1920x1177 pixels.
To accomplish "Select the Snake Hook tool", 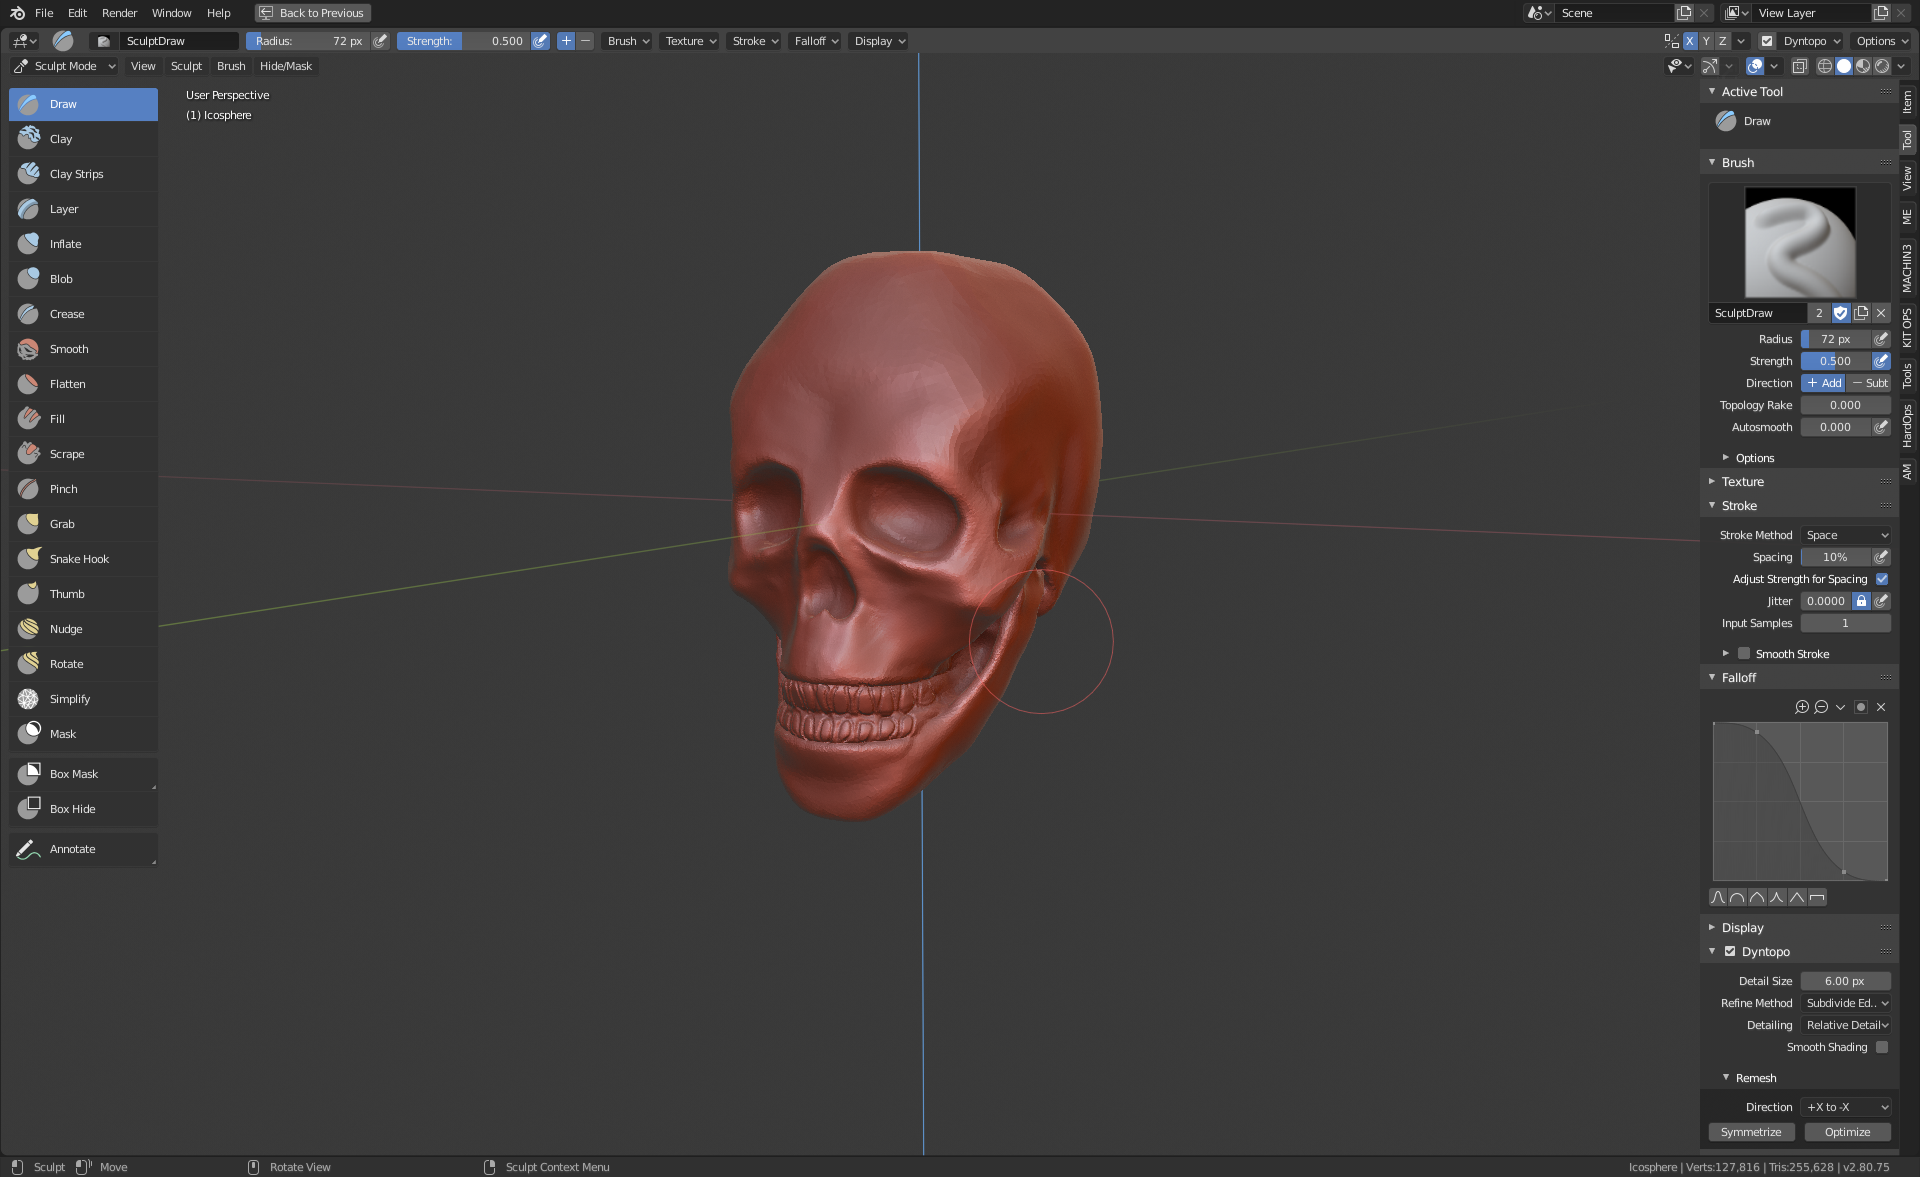I will (79, 559).
